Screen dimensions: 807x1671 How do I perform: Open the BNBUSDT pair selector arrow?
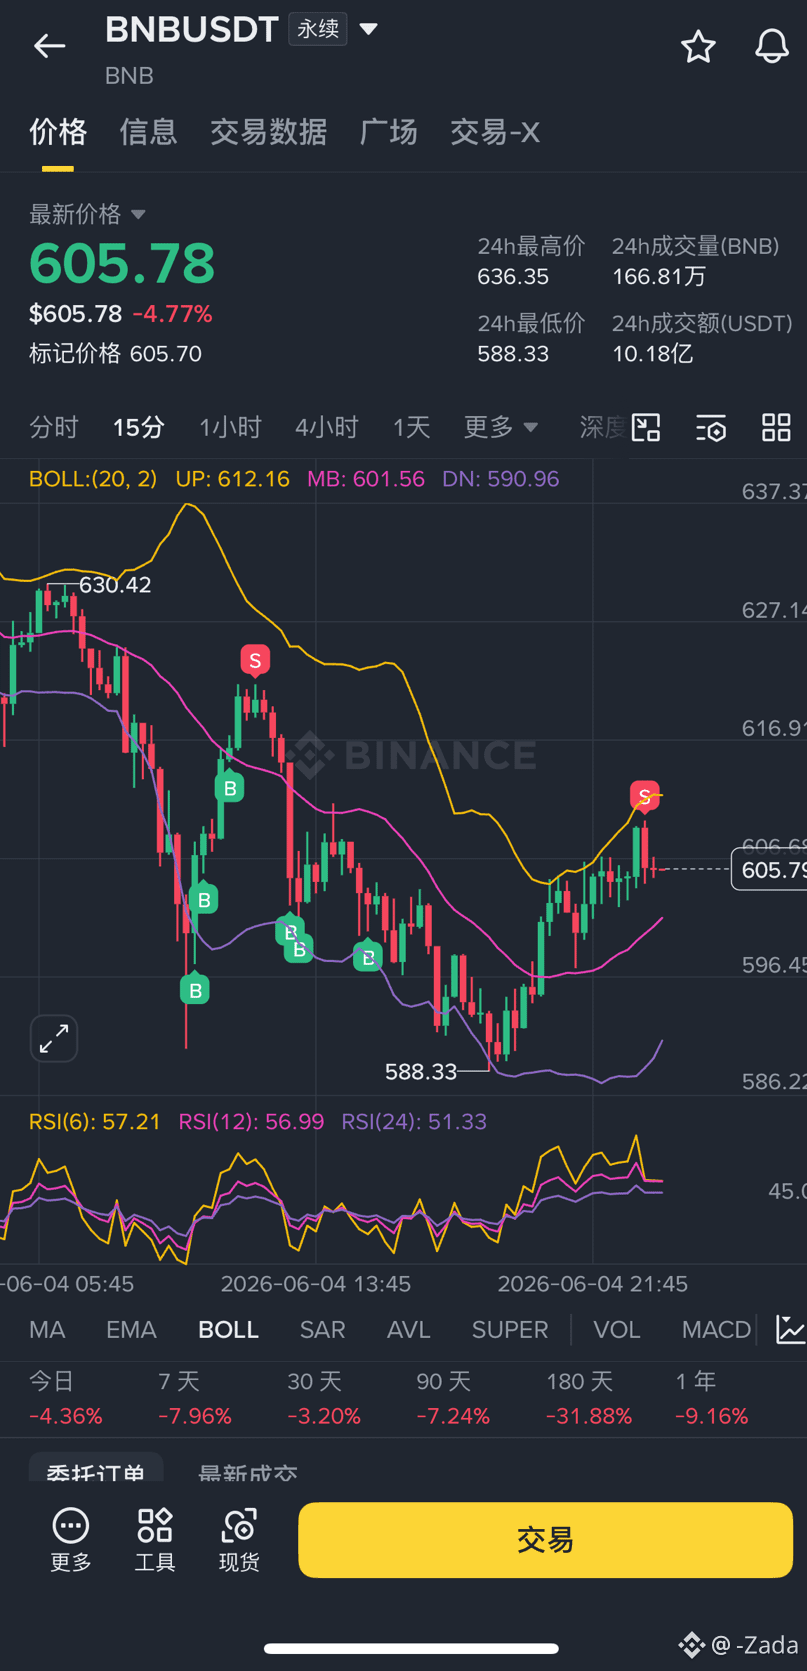coord(368,29)
